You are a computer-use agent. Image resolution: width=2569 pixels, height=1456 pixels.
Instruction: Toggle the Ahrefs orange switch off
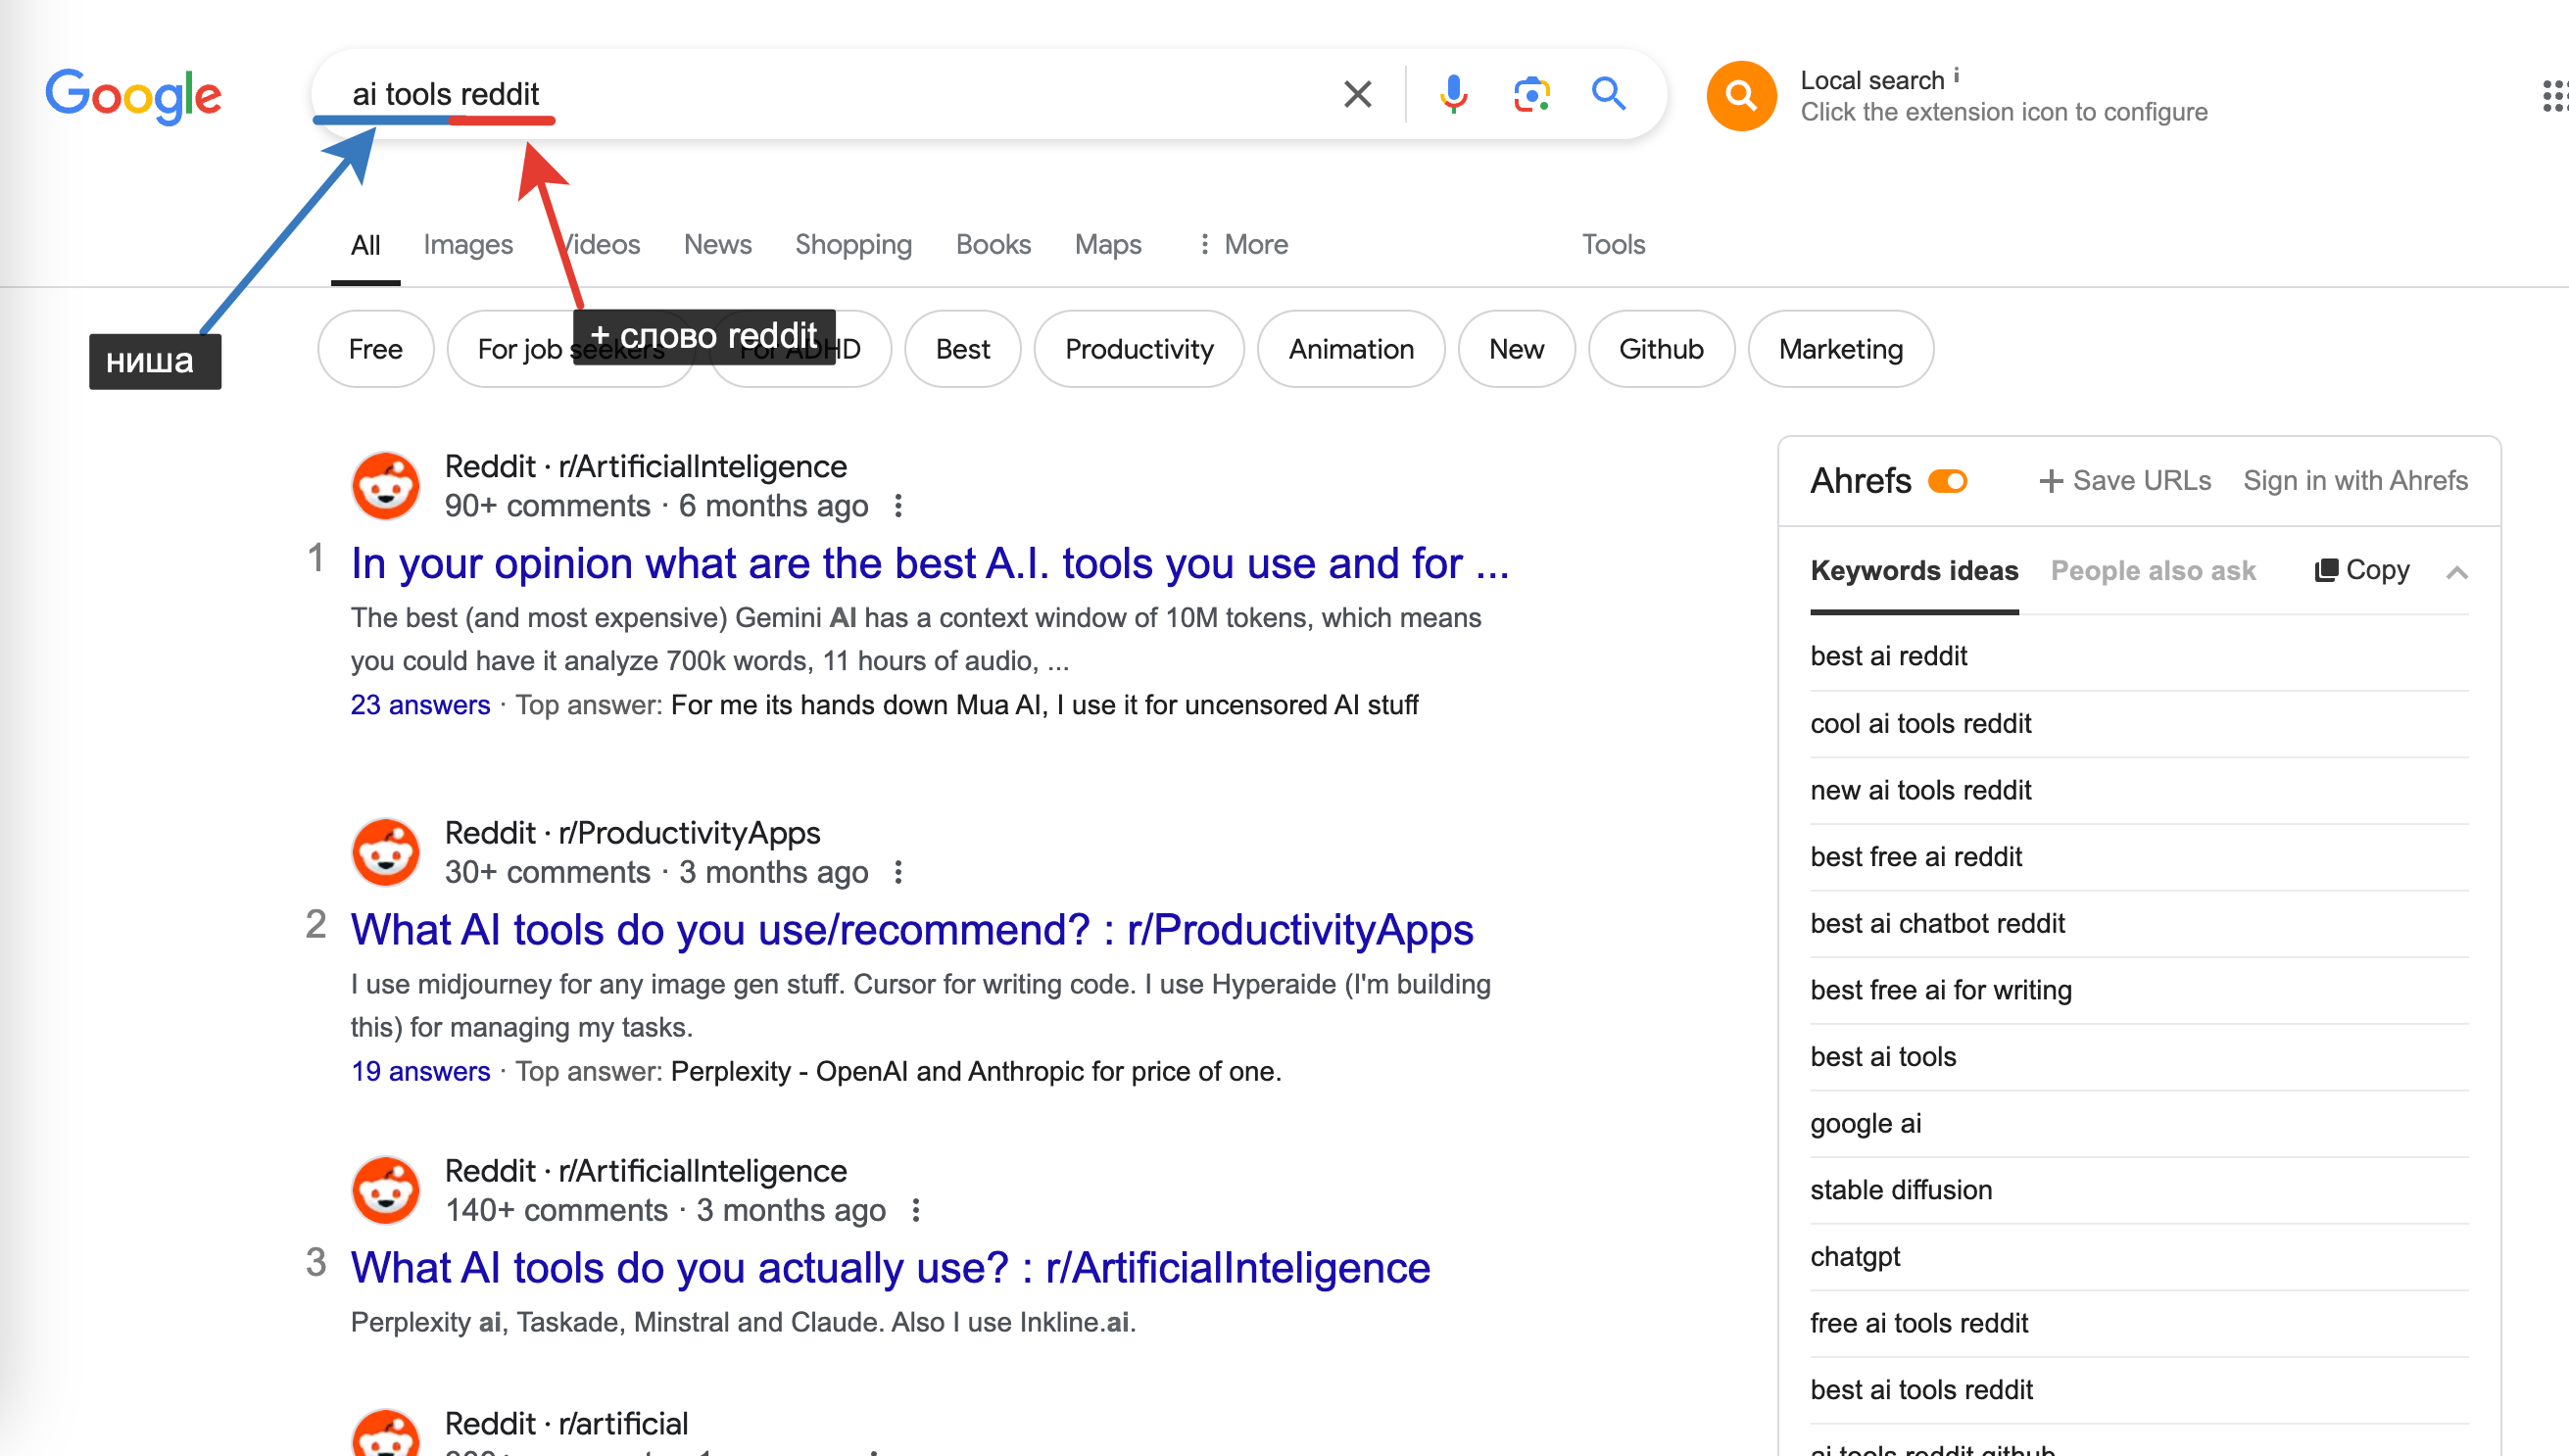pyautogui.click(x=1947, y=481)
